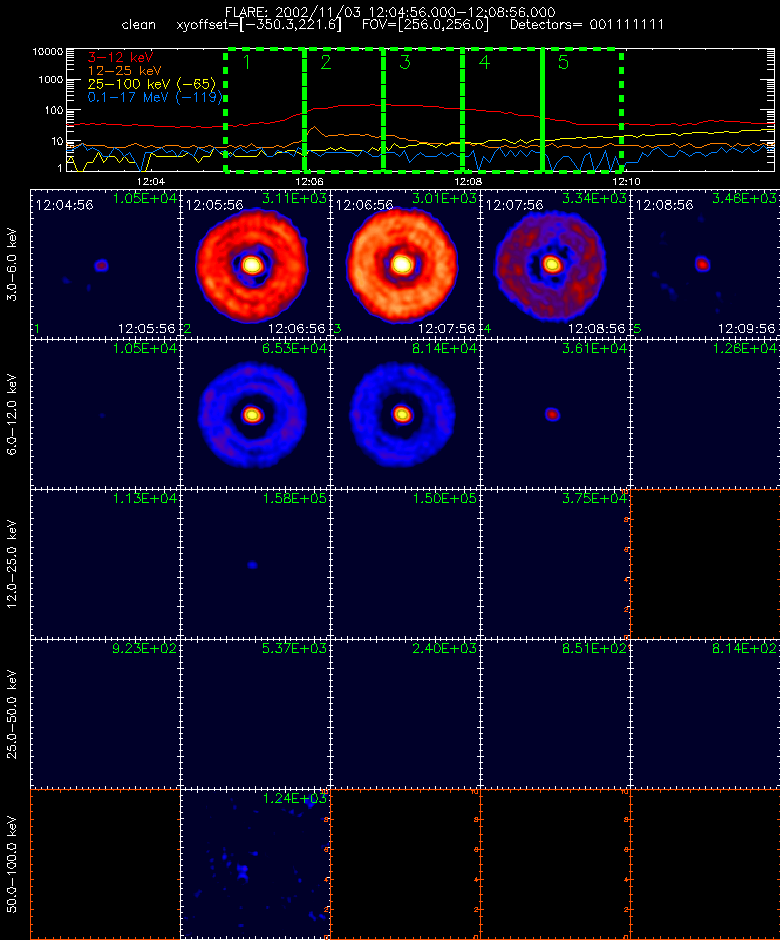The image size is (780, 940).
Task: Select the xyoffset=[-350.3,221.6] text
Action: coord(259,25)
